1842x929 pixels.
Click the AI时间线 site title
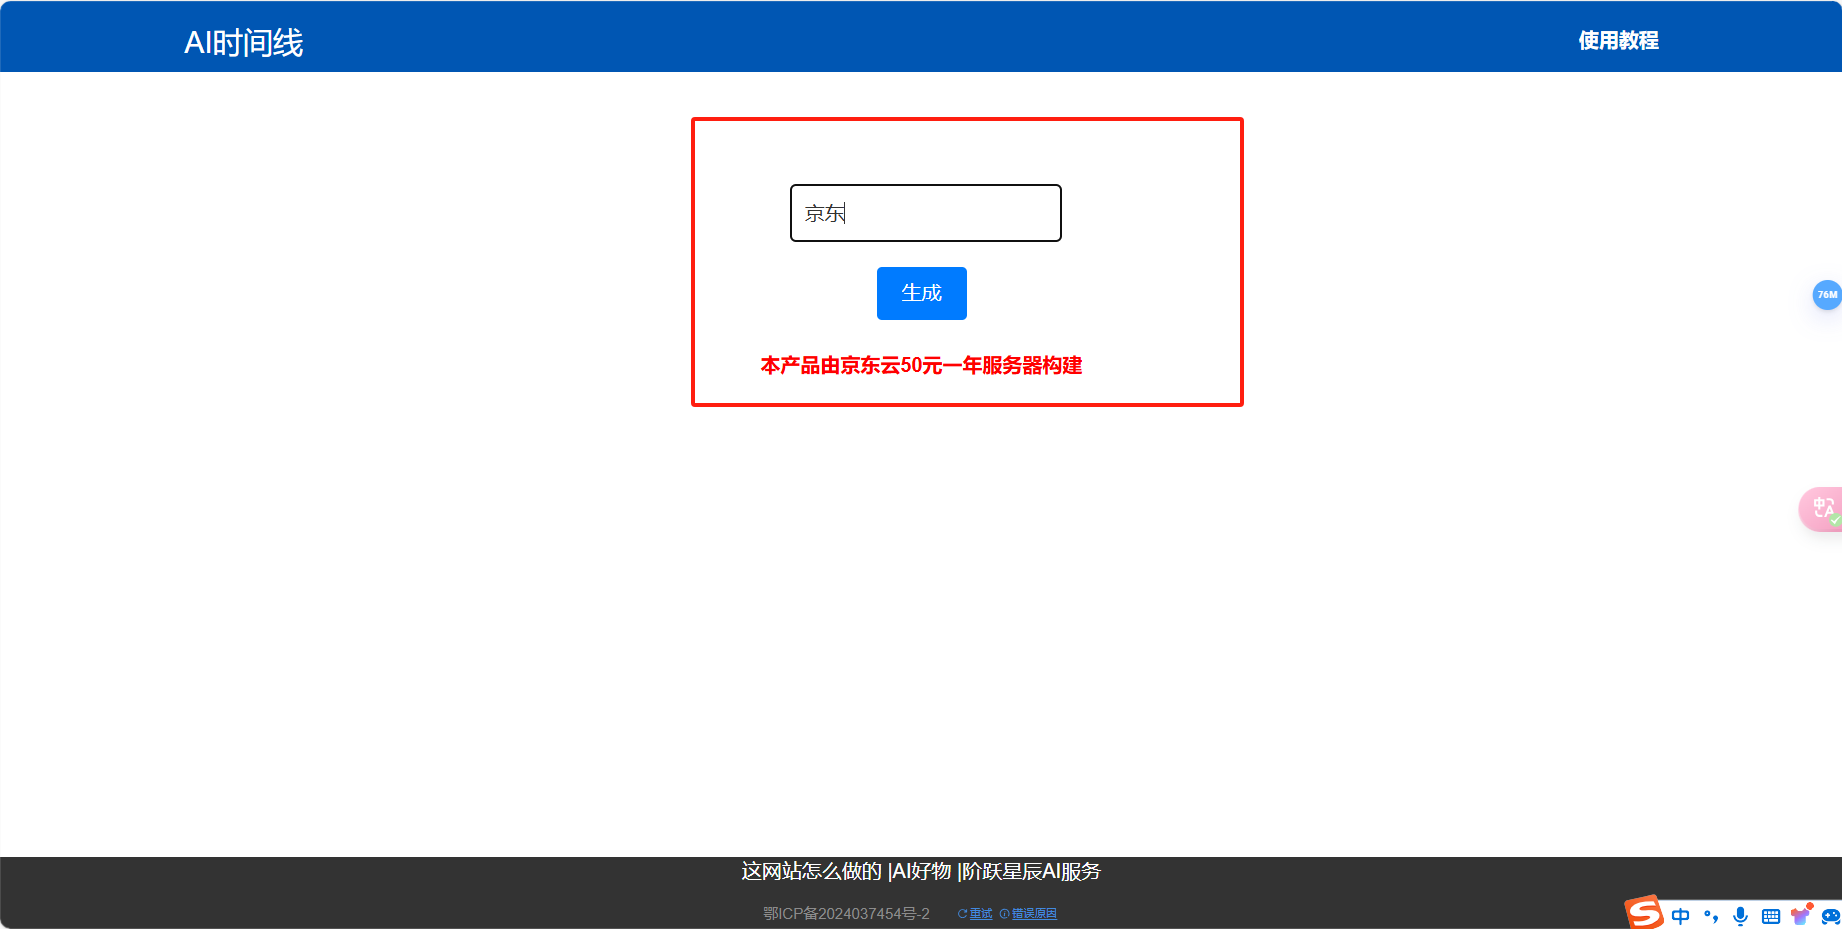[243, 43]
